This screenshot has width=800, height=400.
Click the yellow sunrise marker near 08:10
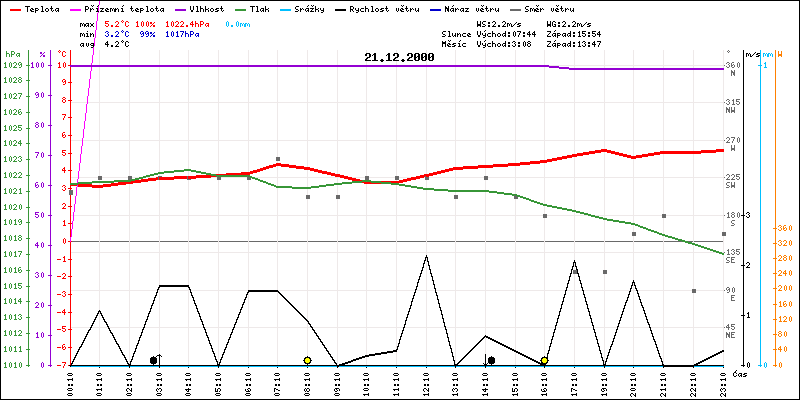307,360
